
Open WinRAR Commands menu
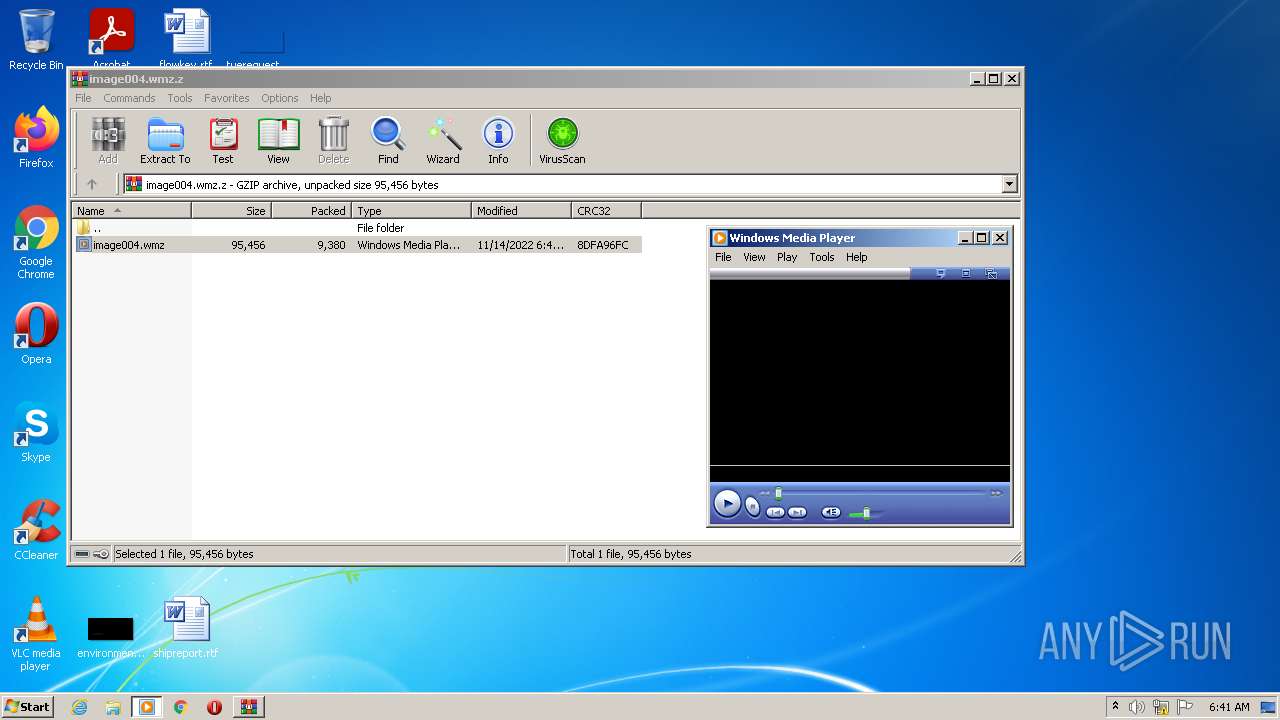click(129, 98)
